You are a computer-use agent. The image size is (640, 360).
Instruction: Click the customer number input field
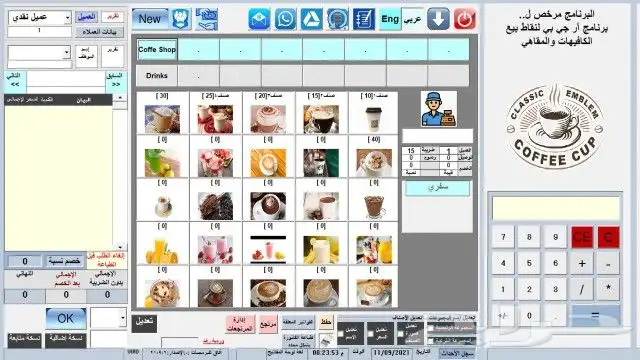coord(39,31)
